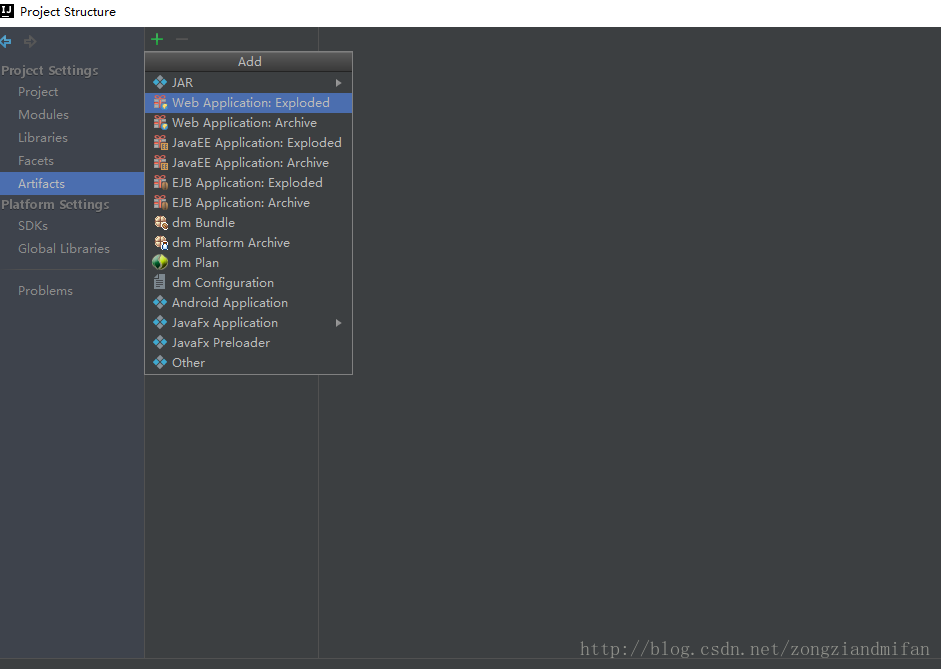This screenshot has height=669, width=941.
Task: Click the Android Application diamond icon
Action: (x=160, y=302)
